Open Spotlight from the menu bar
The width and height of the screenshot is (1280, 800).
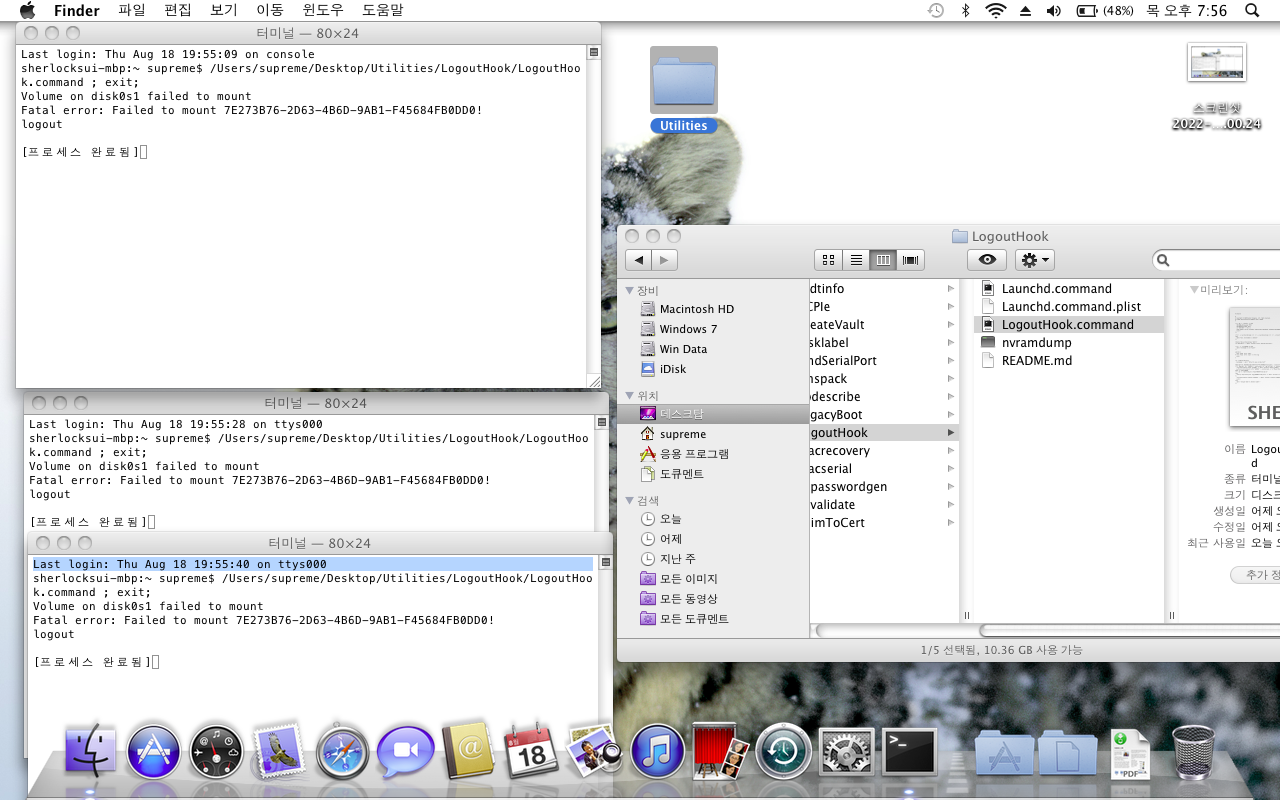1251,11
